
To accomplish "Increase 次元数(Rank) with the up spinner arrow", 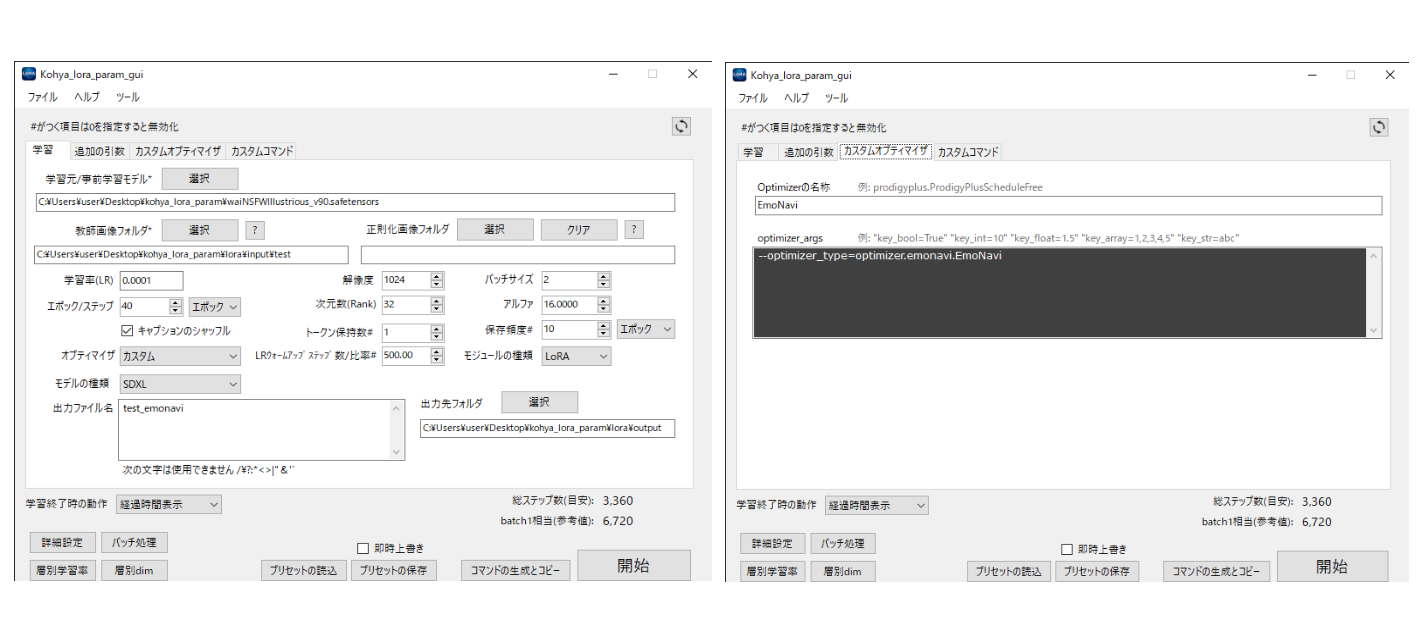I will point(436,301).
